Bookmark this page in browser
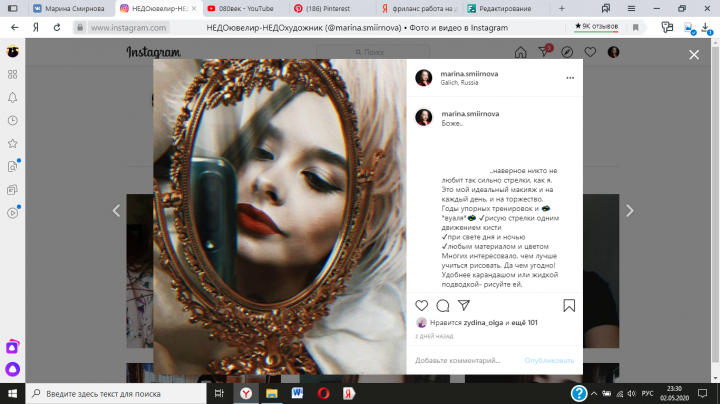720x404 pixels. click(636, 28)
